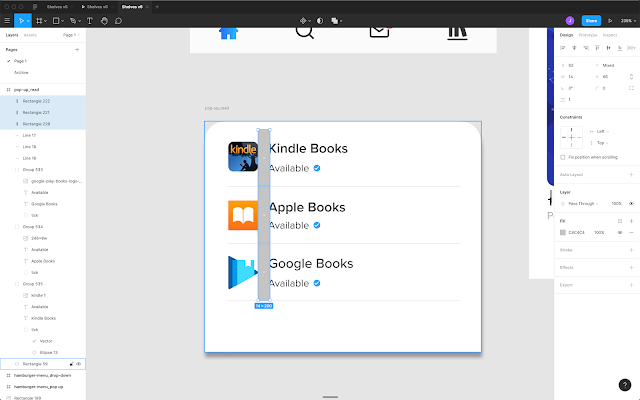Switch to the first Shelves v6 tab

click(x=57, y=7)
